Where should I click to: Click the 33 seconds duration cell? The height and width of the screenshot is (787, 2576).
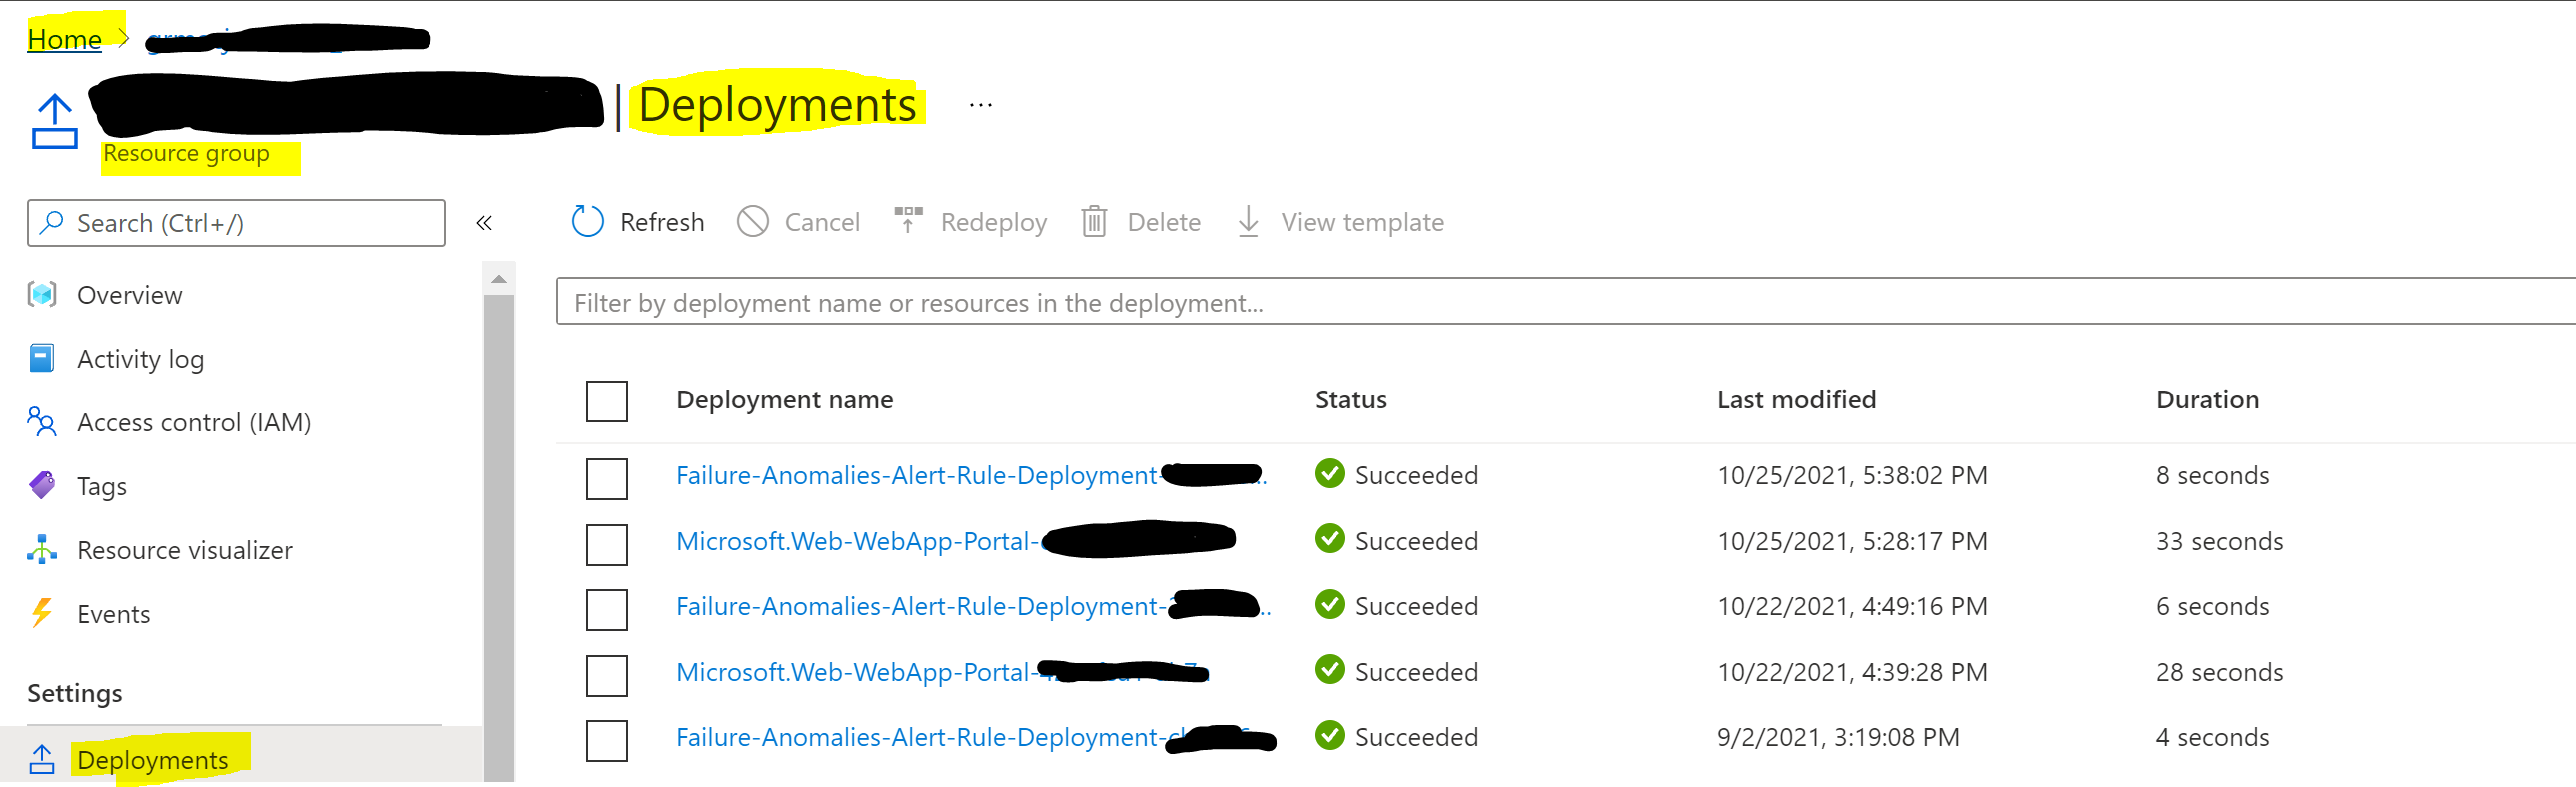pyautogui.click(x=2220, y=541)
